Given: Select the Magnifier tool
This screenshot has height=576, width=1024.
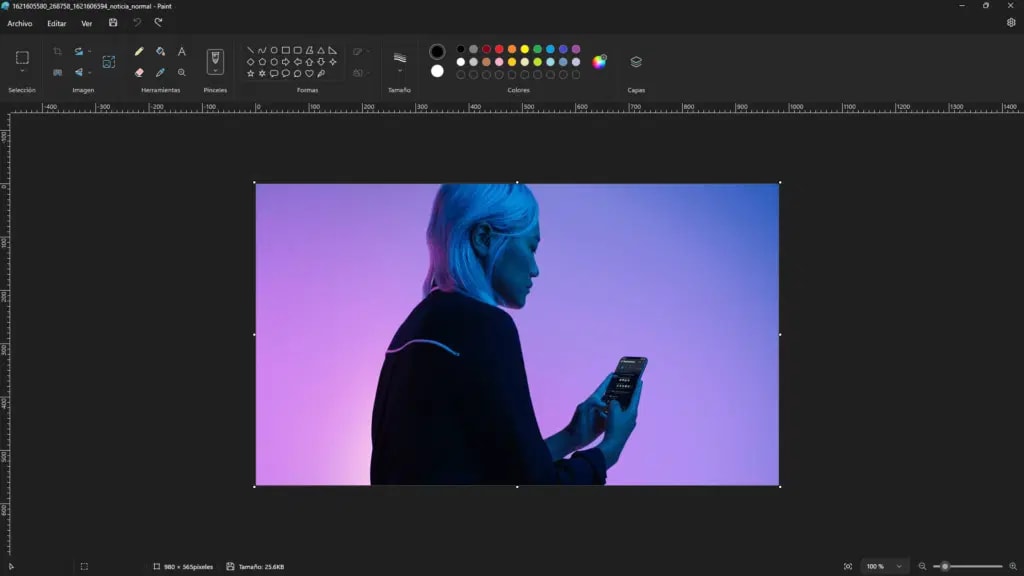Looking at the screenshot, I should (x=182, y=72).
